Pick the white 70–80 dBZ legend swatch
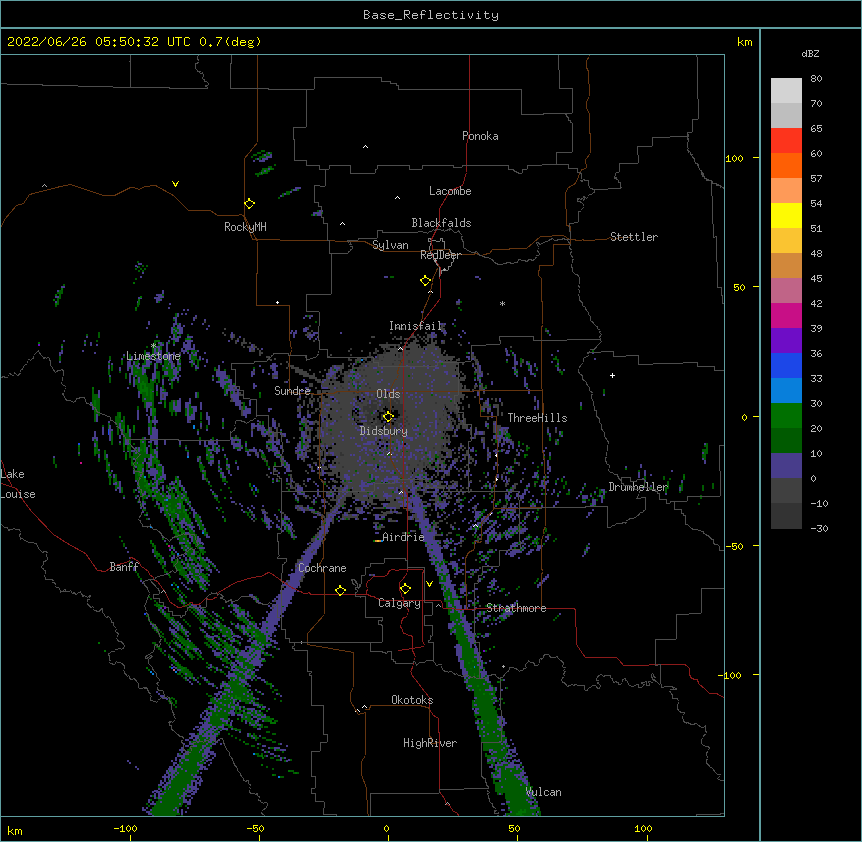The height and width of the screenshot is (842, 862). tap(786, 91)
